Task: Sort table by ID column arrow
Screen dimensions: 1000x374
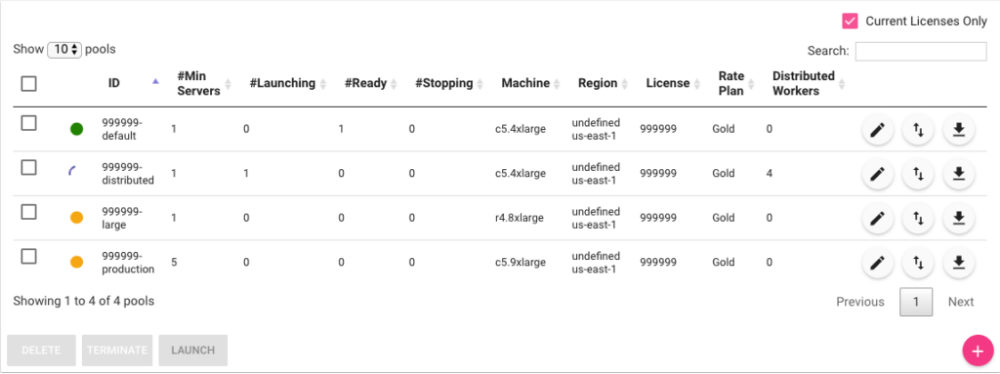Action: point(155,82)
